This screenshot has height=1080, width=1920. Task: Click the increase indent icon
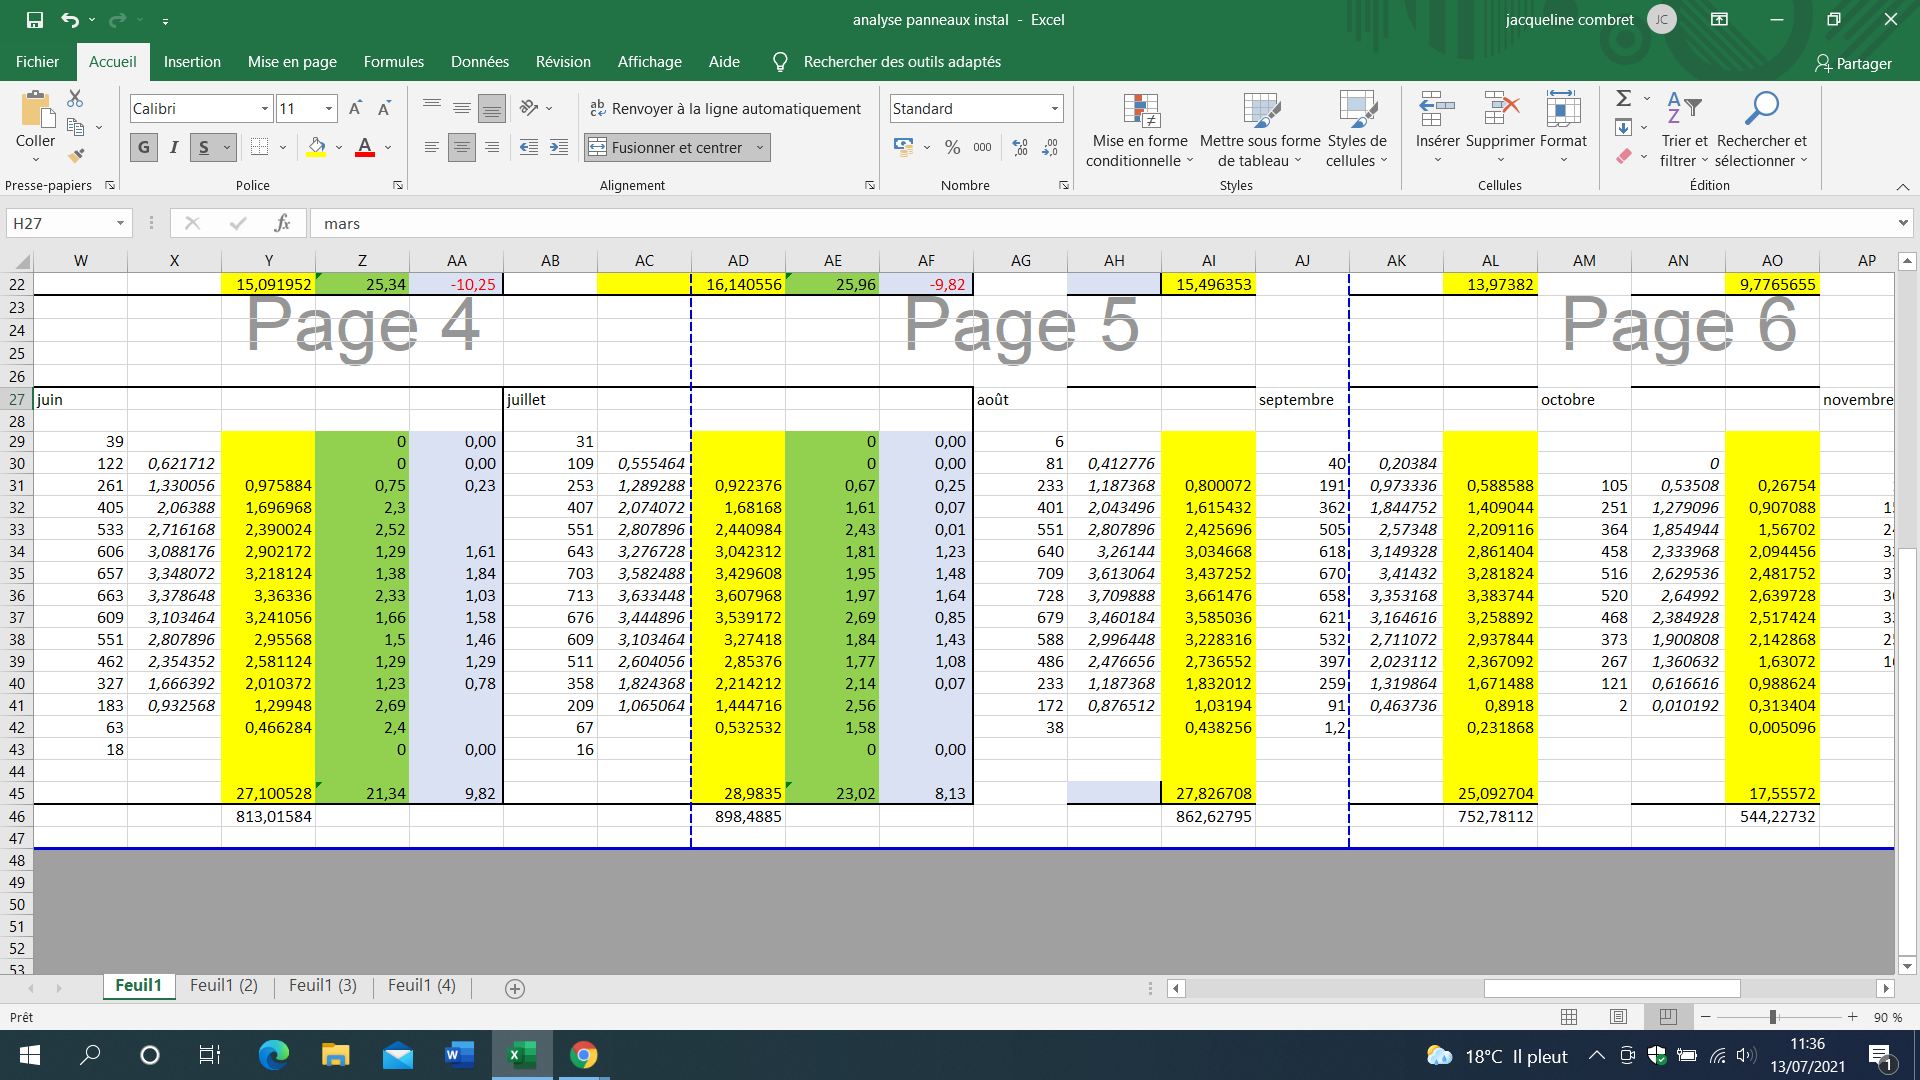(559, 147)
